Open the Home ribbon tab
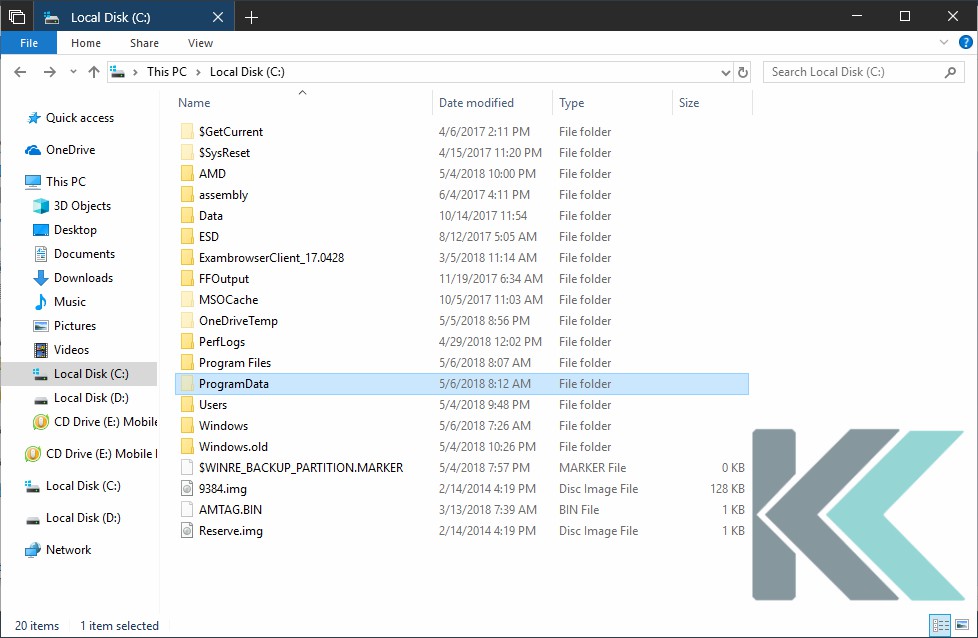Image resolution: width=978 pixels, height=638 pixels. point(86,43)
